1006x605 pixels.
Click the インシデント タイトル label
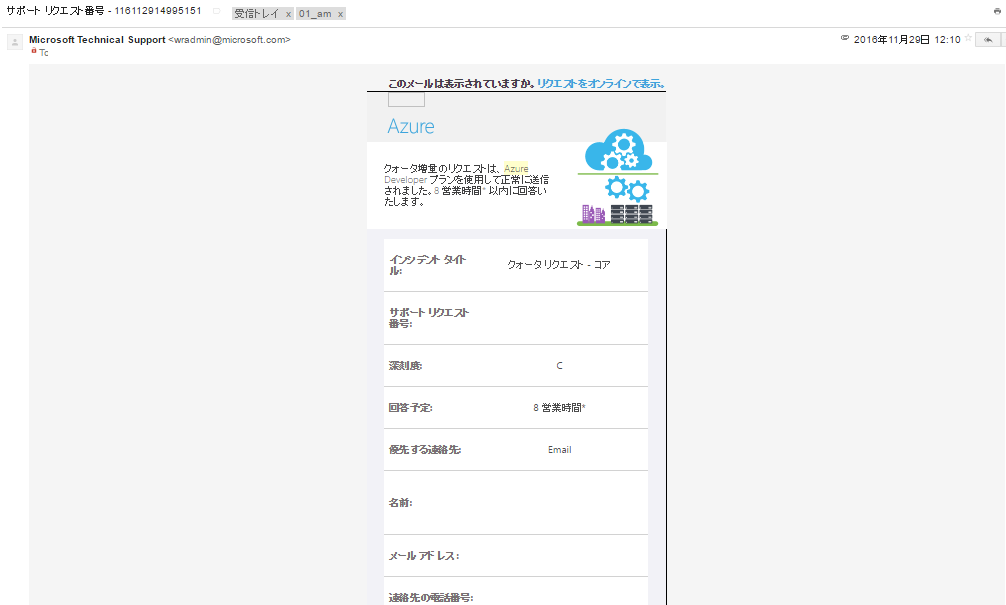tap(427, 265)
